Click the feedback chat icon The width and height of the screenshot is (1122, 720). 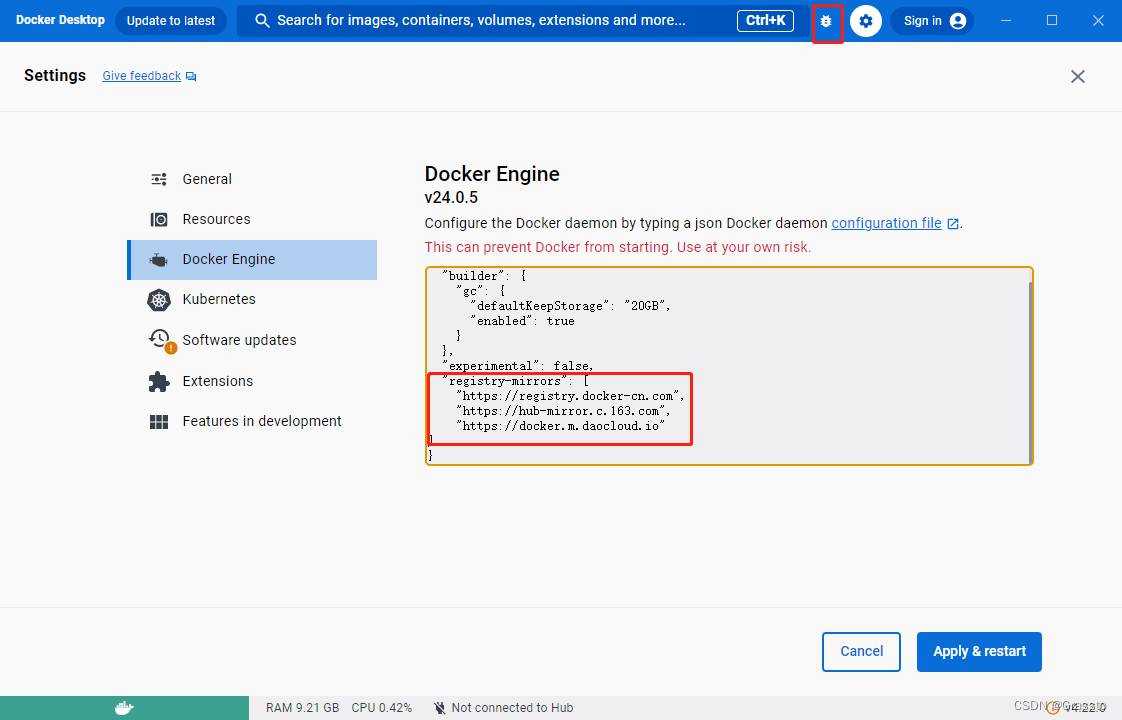(191, 77)
